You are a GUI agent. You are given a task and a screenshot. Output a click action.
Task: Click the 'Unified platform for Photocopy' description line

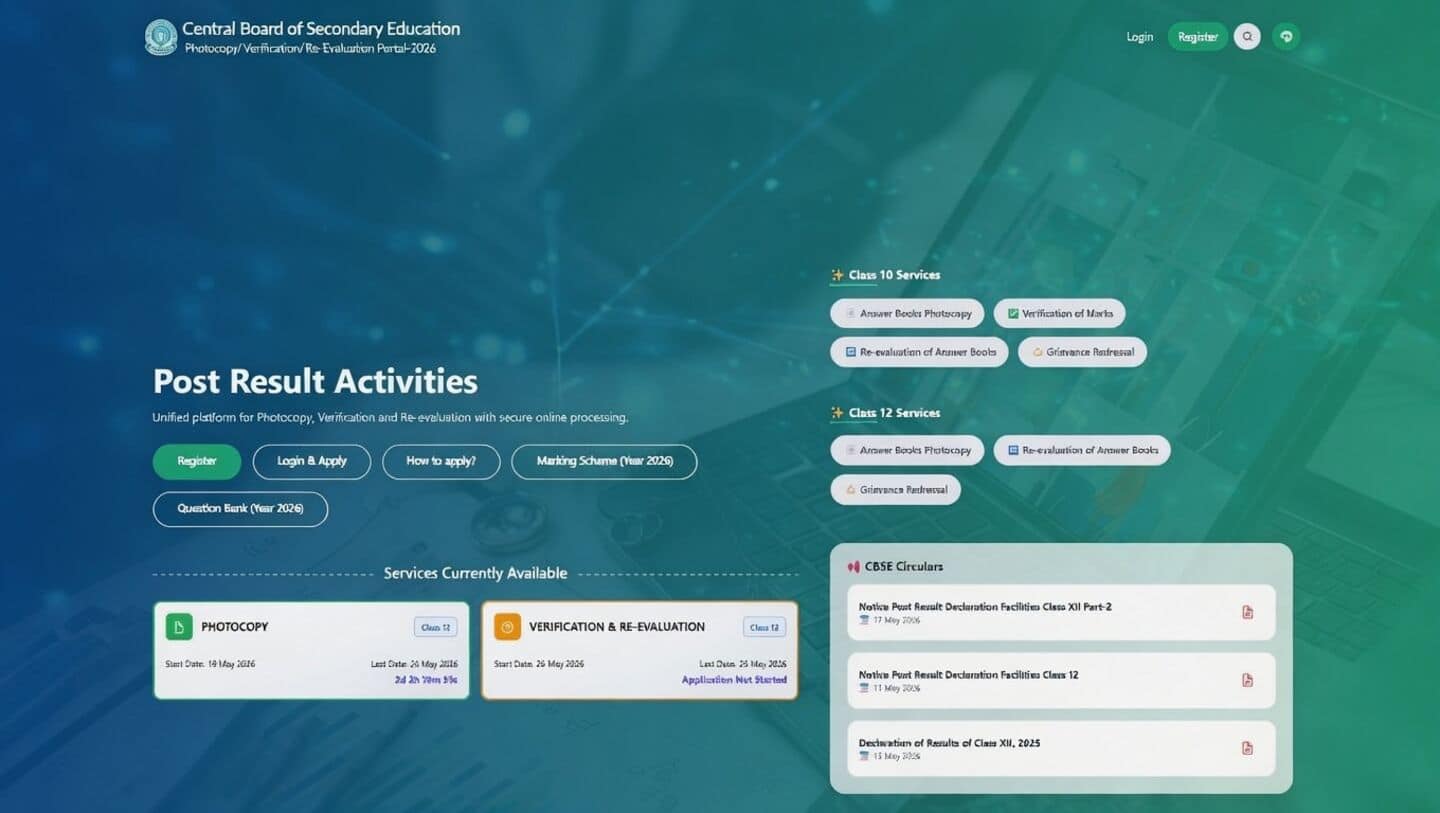tap(390, 417)
